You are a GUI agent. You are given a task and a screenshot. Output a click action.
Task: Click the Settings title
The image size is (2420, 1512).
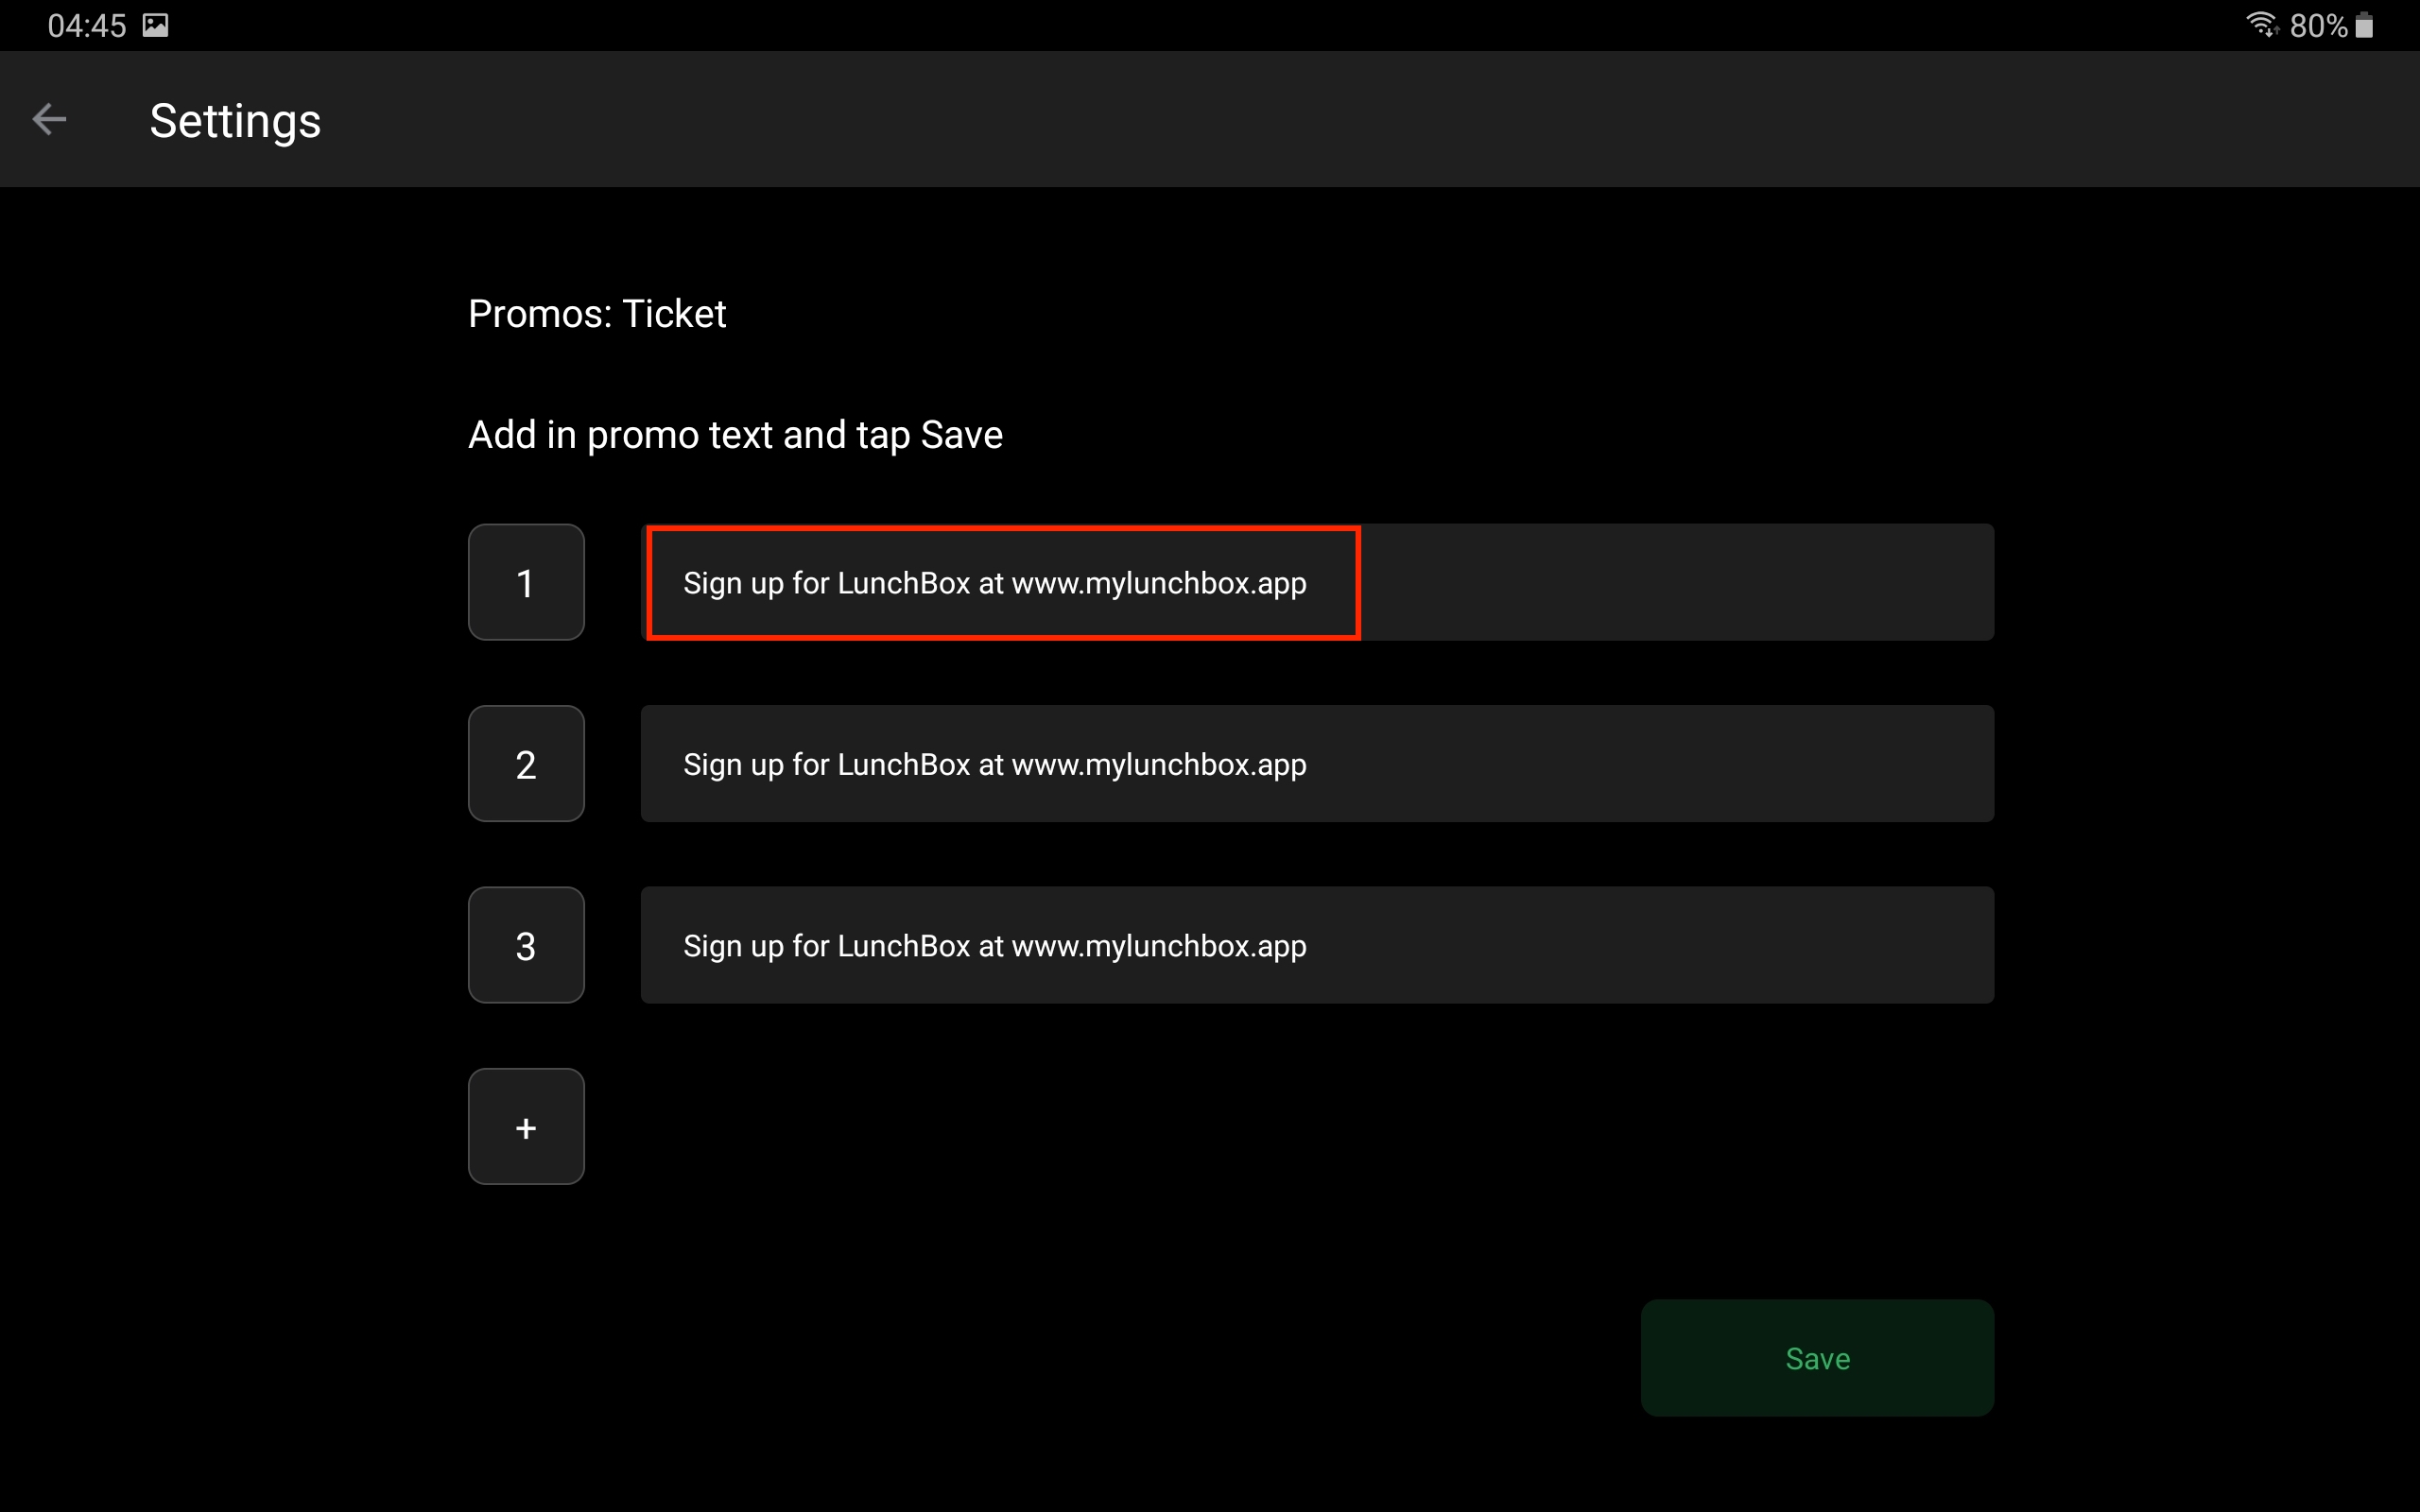tap(235, 121)
